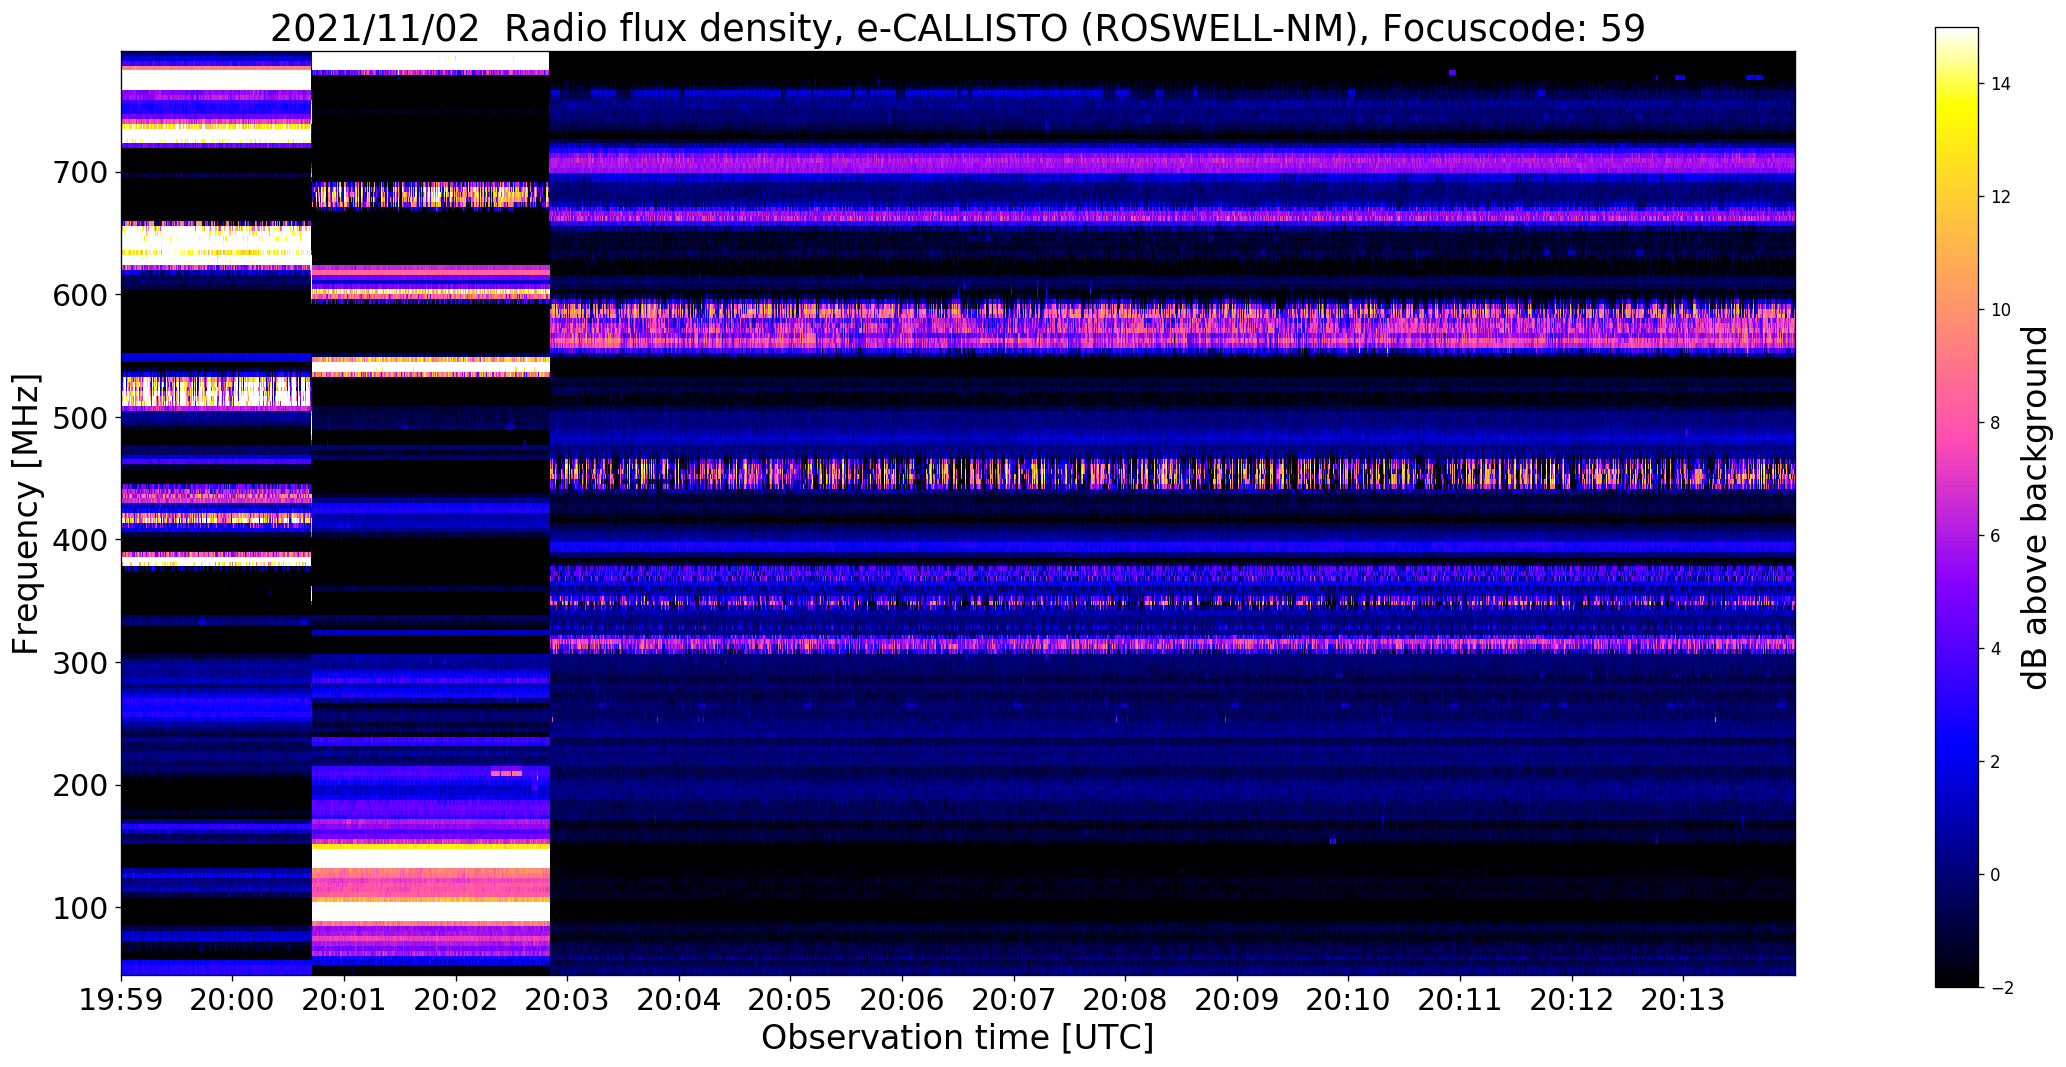Click the colorbar tick label 14

2001,84
